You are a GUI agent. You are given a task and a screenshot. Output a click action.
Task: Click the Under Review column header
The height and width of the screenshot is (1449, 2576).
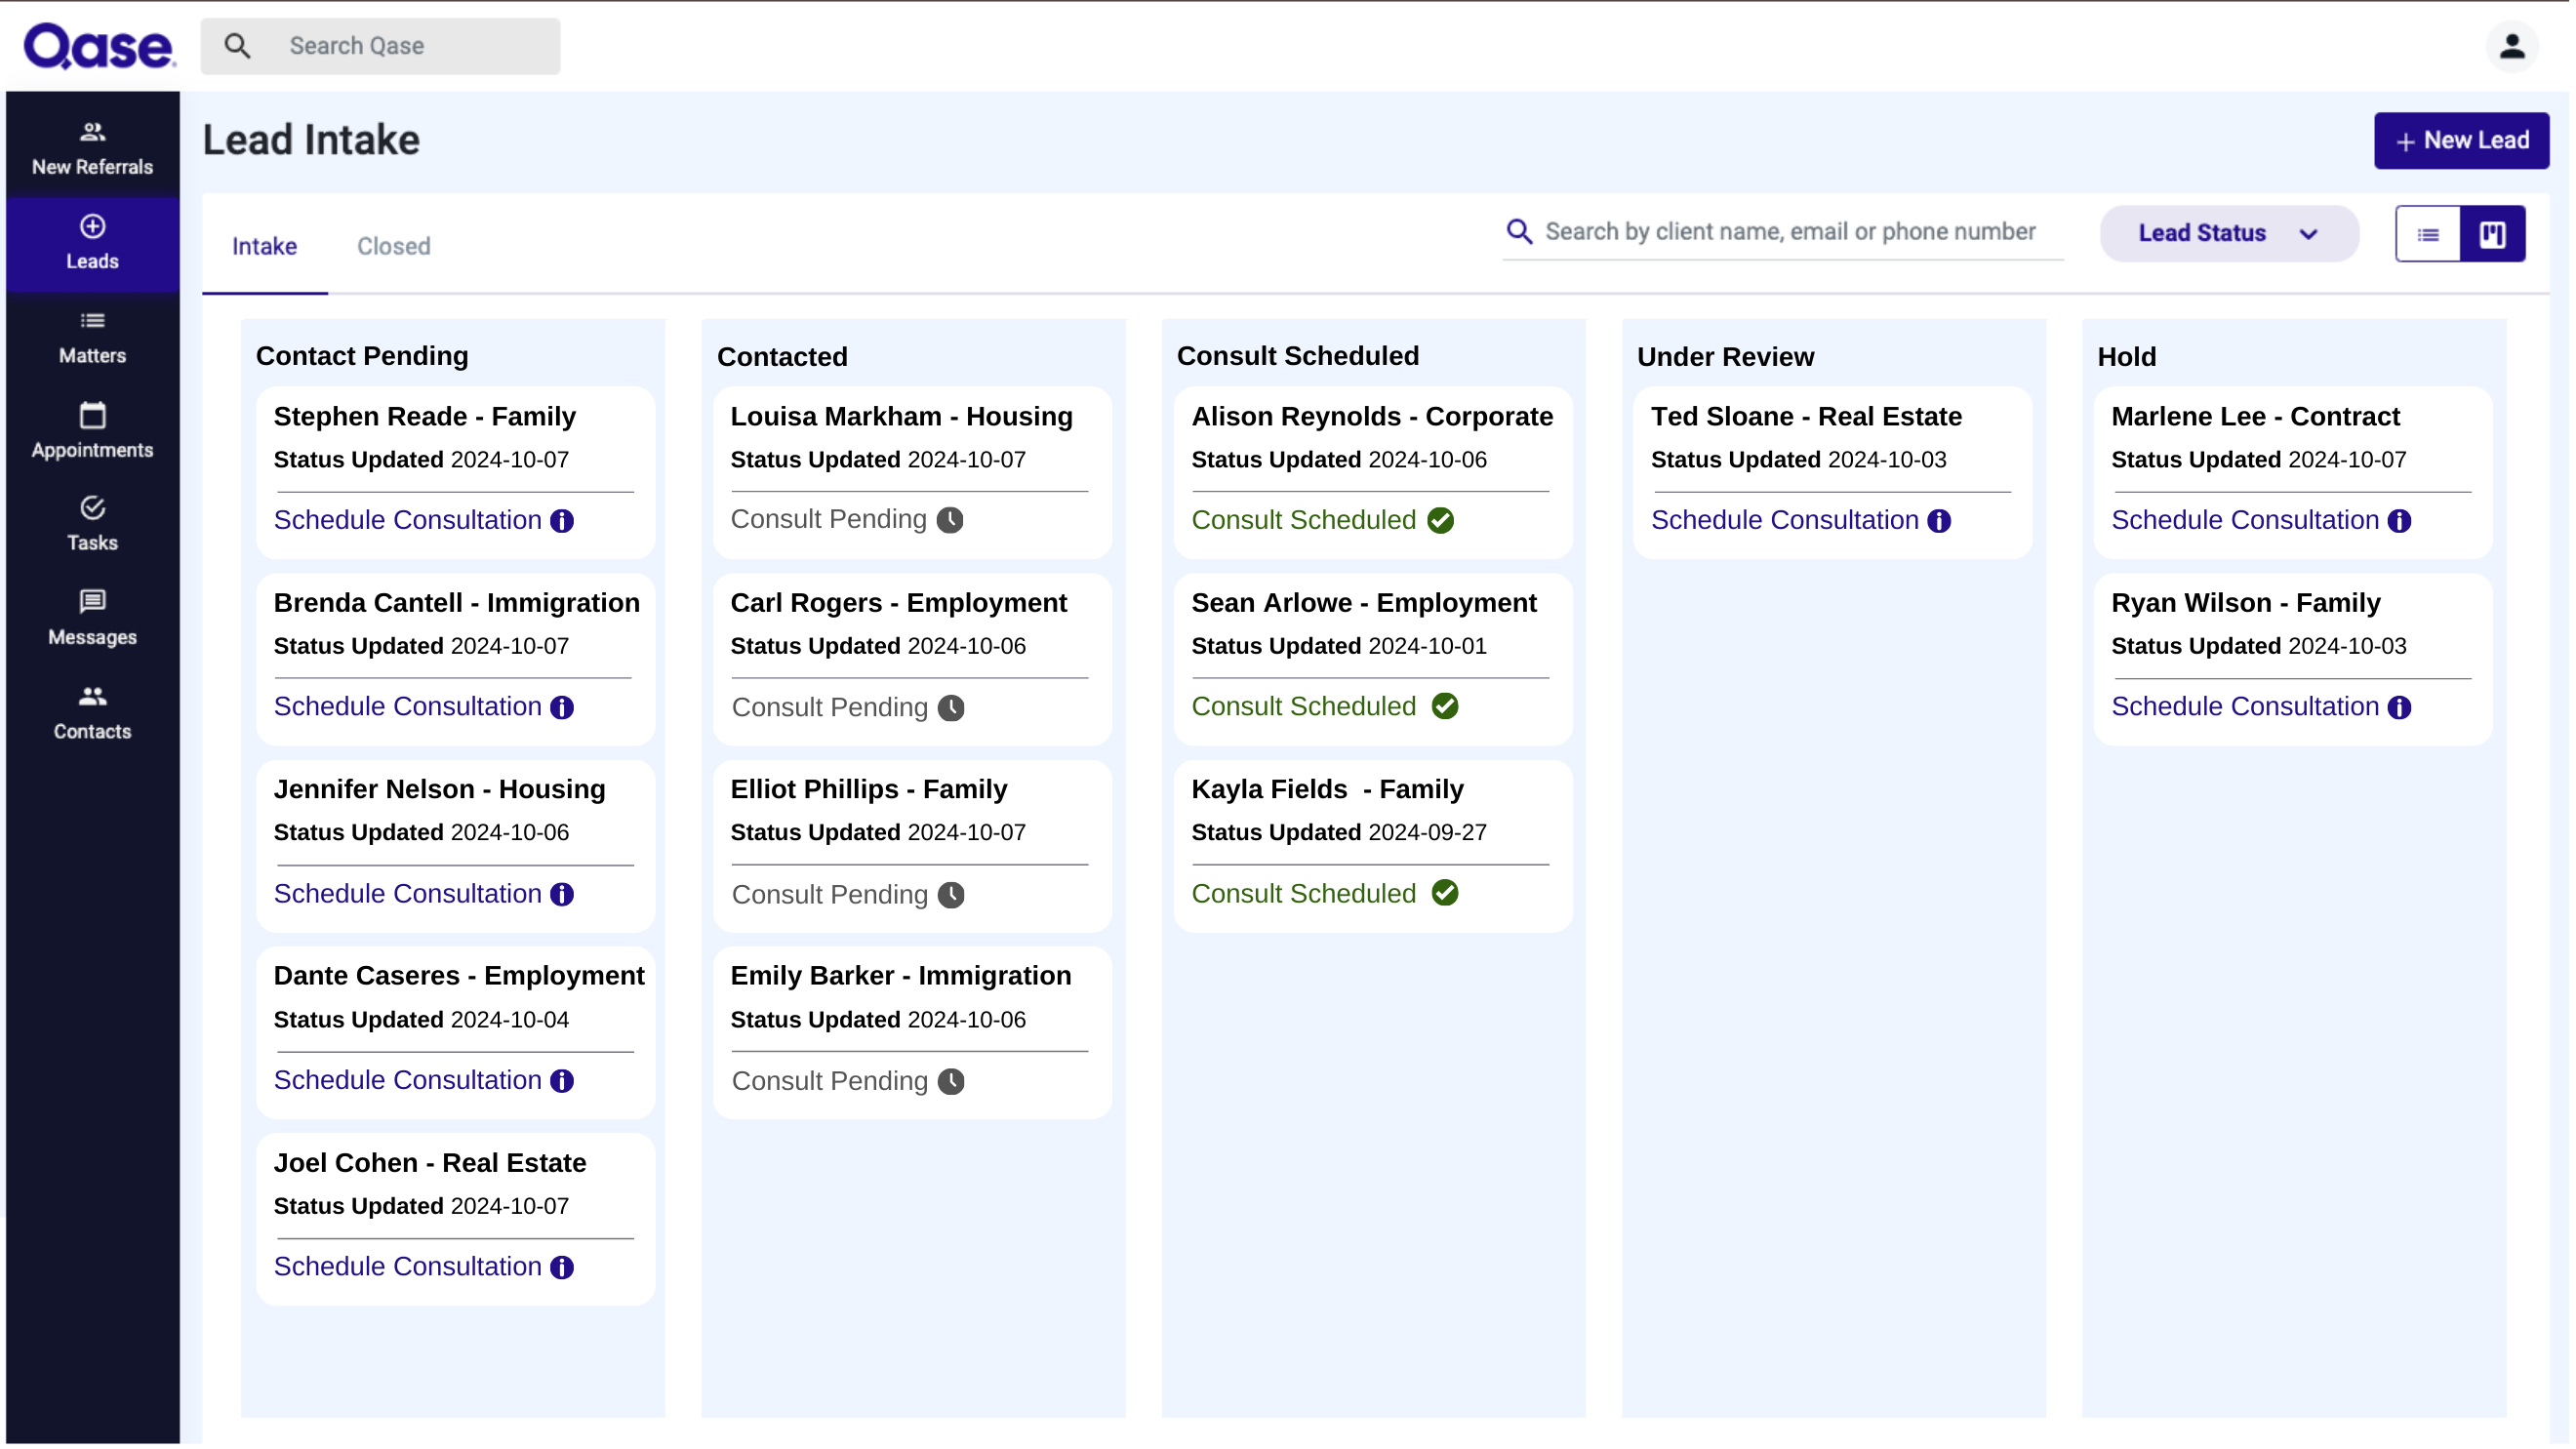click(1728, 358)
